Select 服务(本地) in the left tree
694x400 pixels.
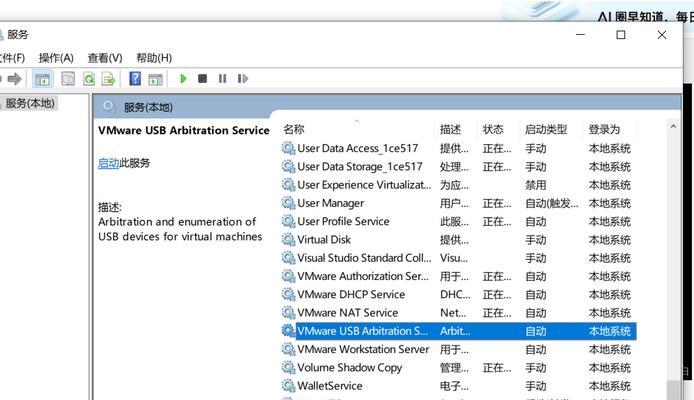[30, 104]
